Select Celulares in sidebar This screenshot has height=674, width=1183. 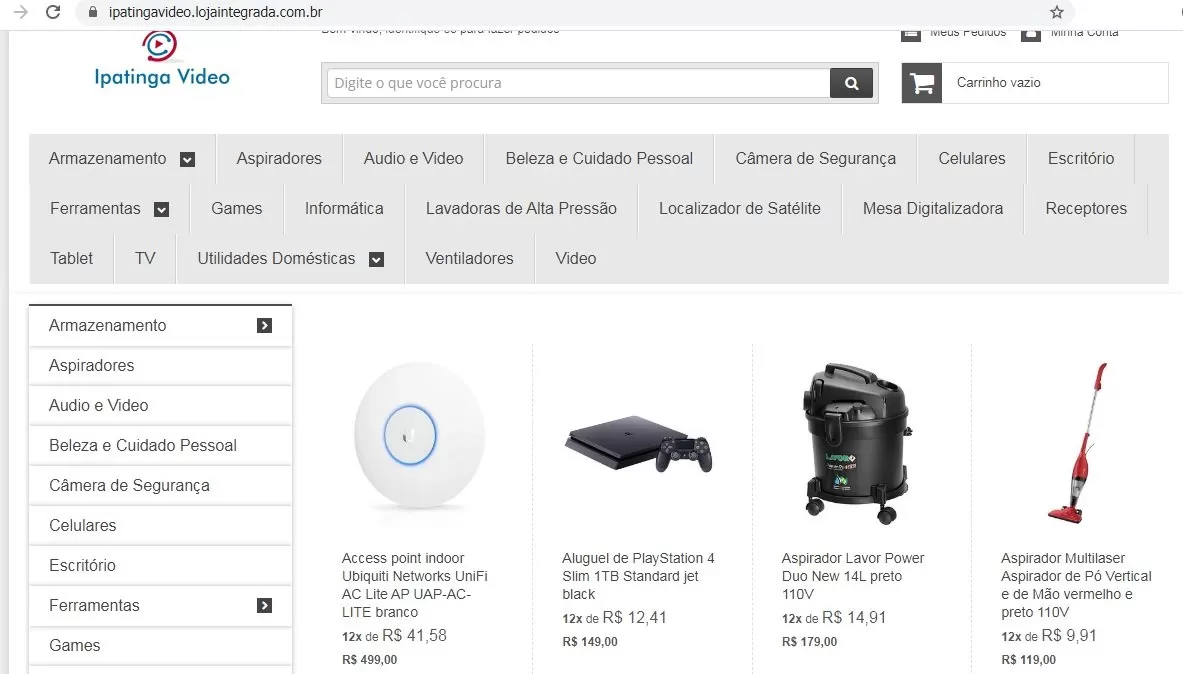tap(160, 525)
